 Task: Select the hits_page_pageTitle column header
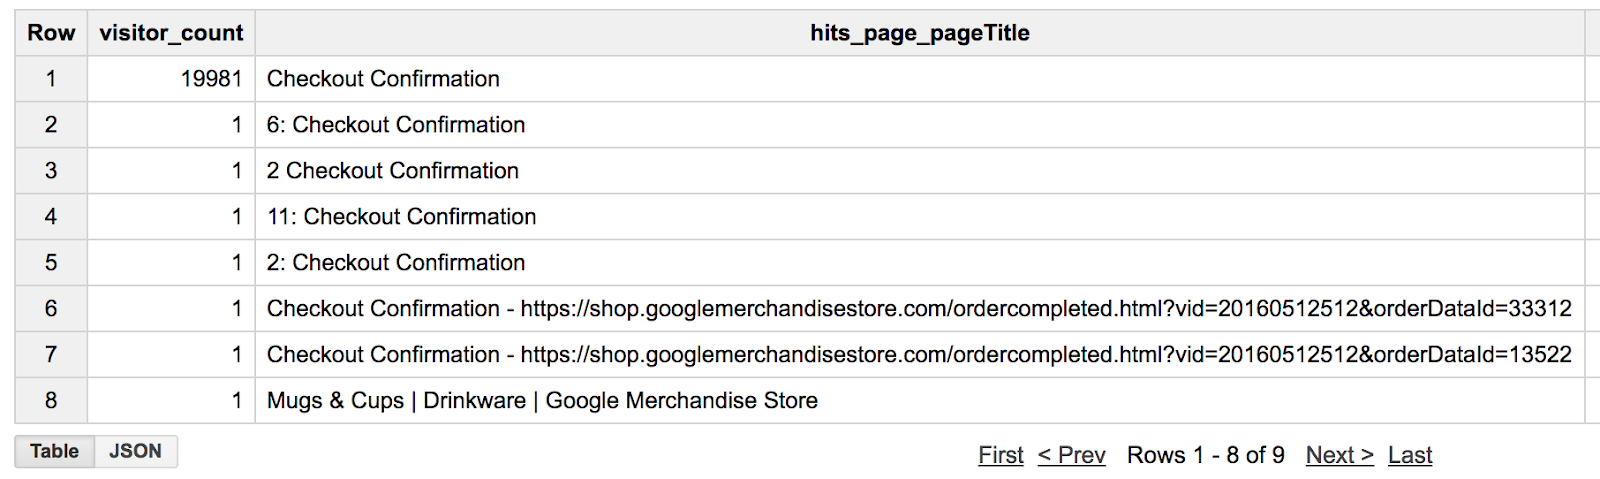point(920,33)
